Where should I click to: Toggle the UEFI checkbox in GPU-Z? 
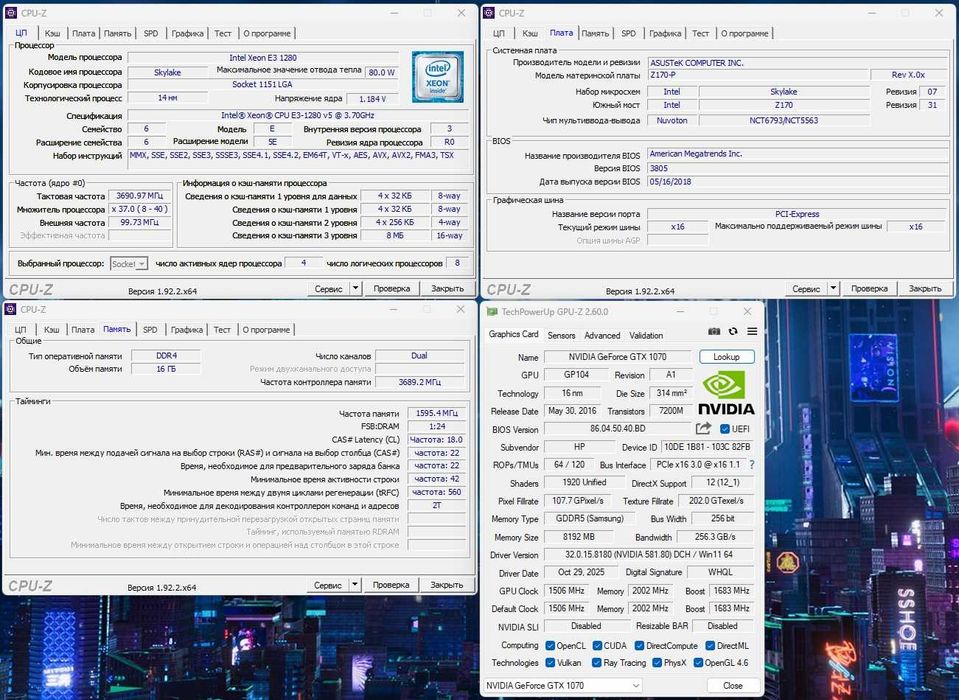click(725, 429)
